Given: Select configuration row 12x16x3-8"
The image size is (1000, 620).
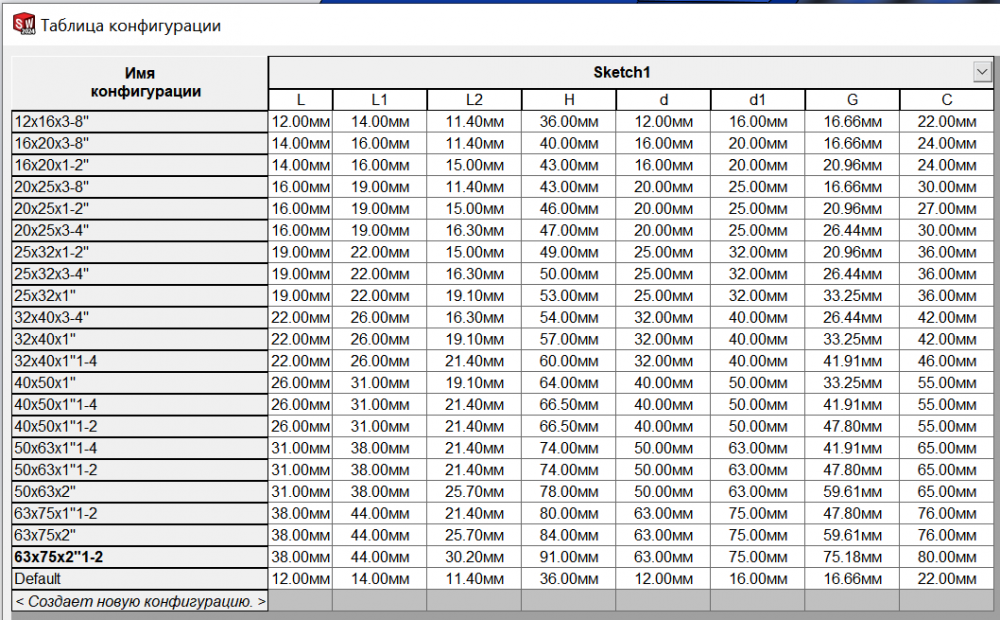Looking at the screenshot, I should click(x=140, y=122).
